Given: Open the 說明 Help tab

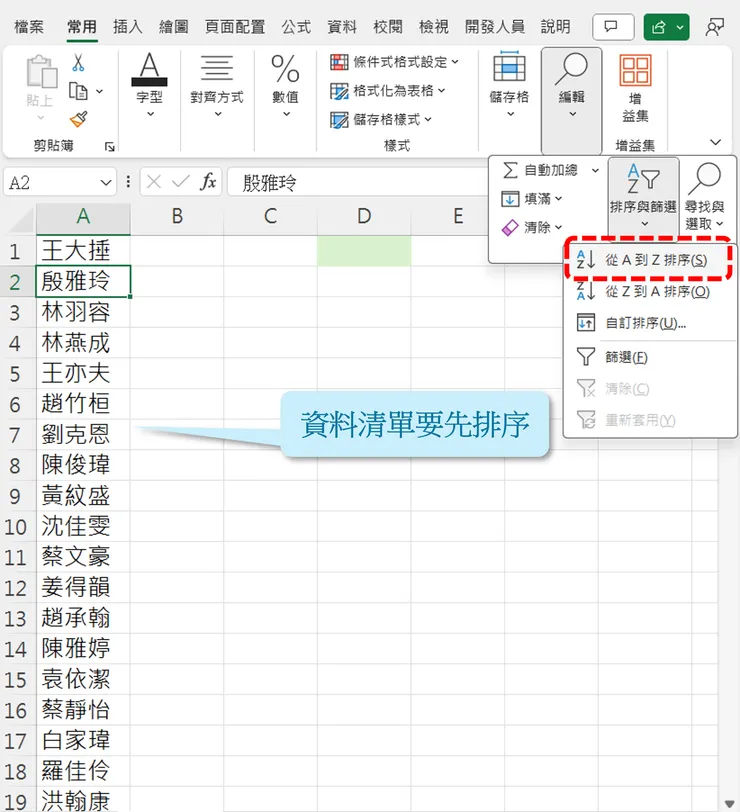Looking at the screenshot, I should [556, 27].
